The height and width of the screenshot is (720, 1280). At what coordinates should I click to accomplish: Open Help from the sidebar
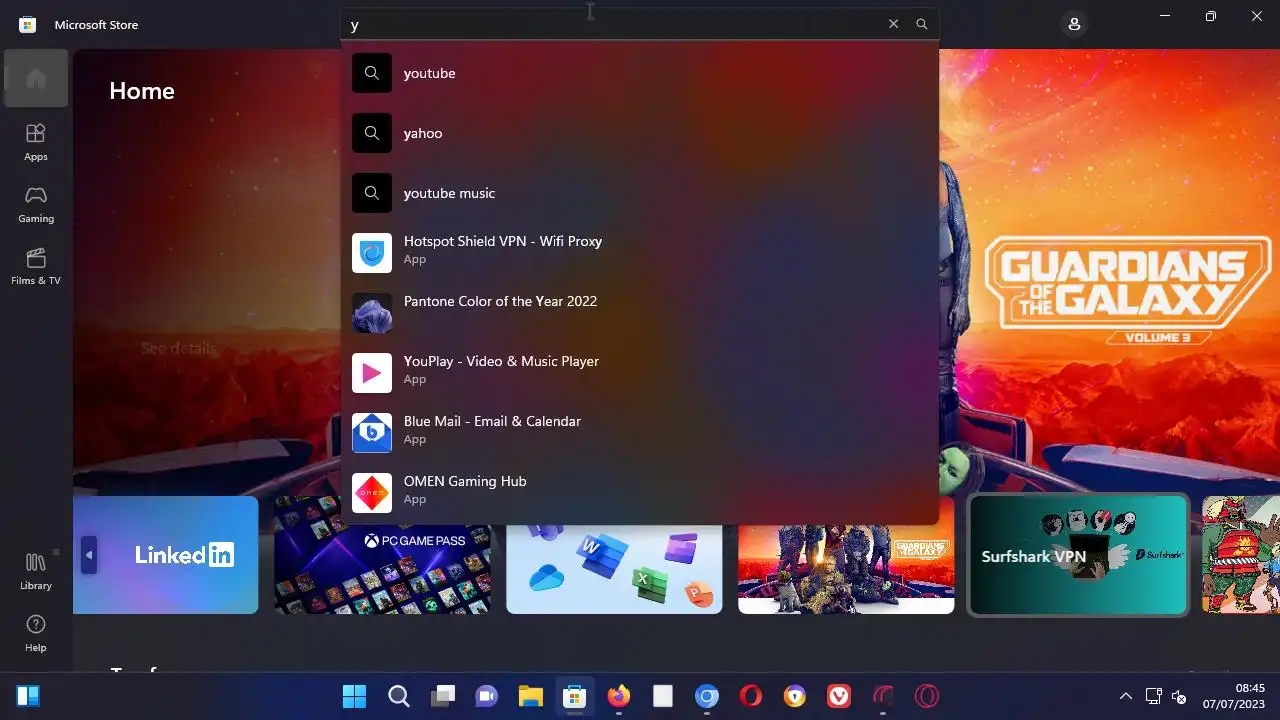(36, 633)
